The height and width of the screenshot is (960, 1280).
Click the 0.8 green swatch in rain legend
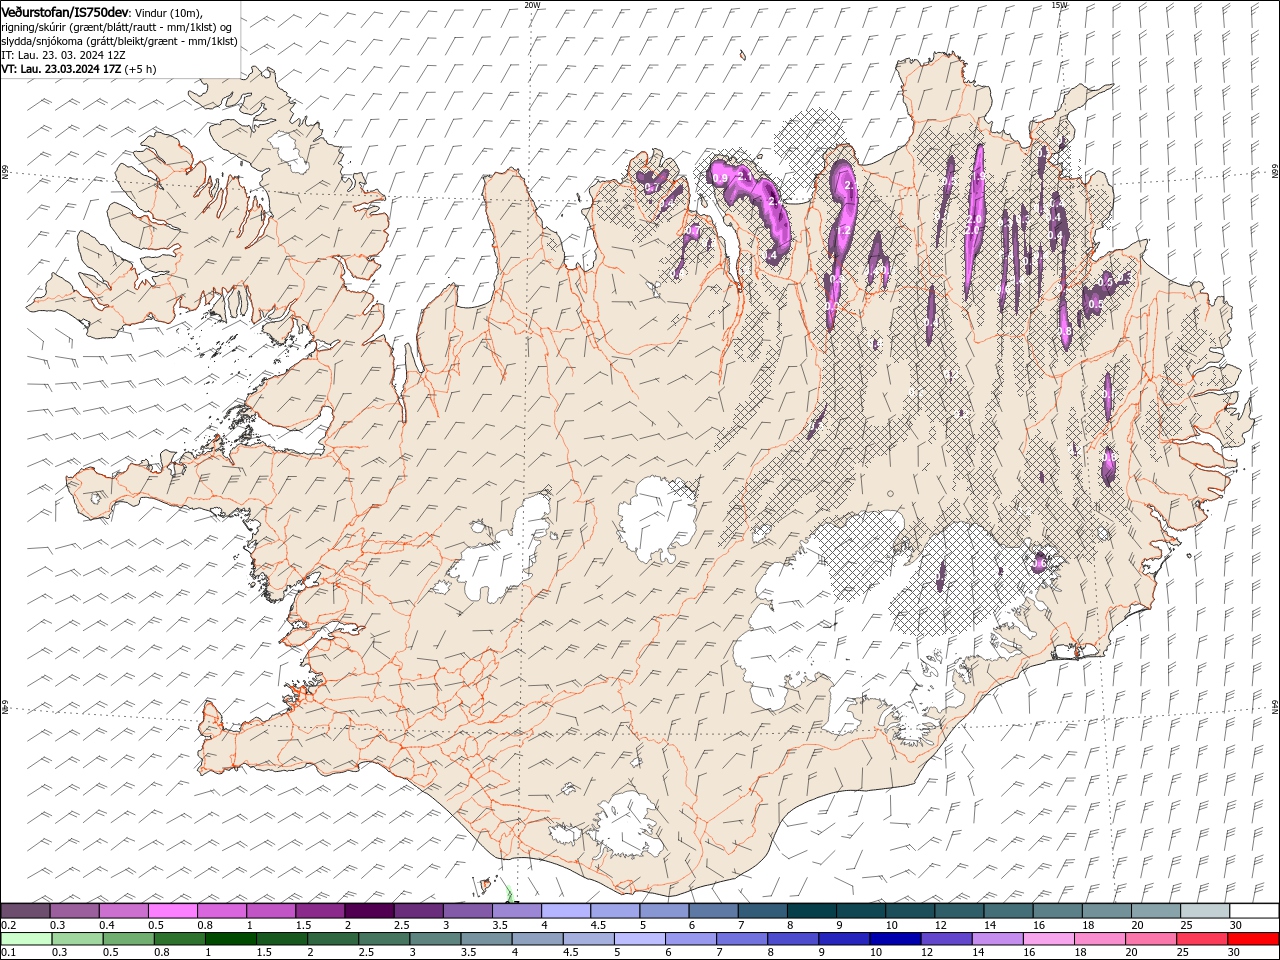(179, 939)
